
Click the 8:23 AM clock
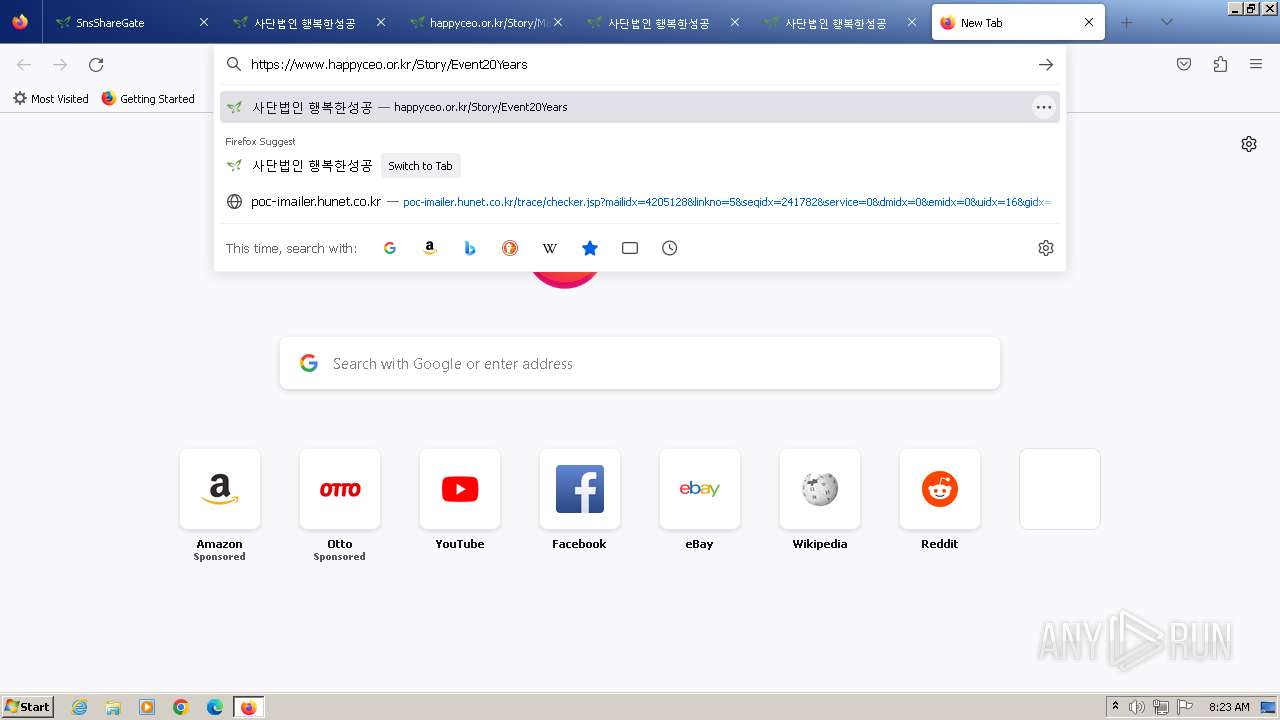pyautogui.click(x=1229, y=707)
